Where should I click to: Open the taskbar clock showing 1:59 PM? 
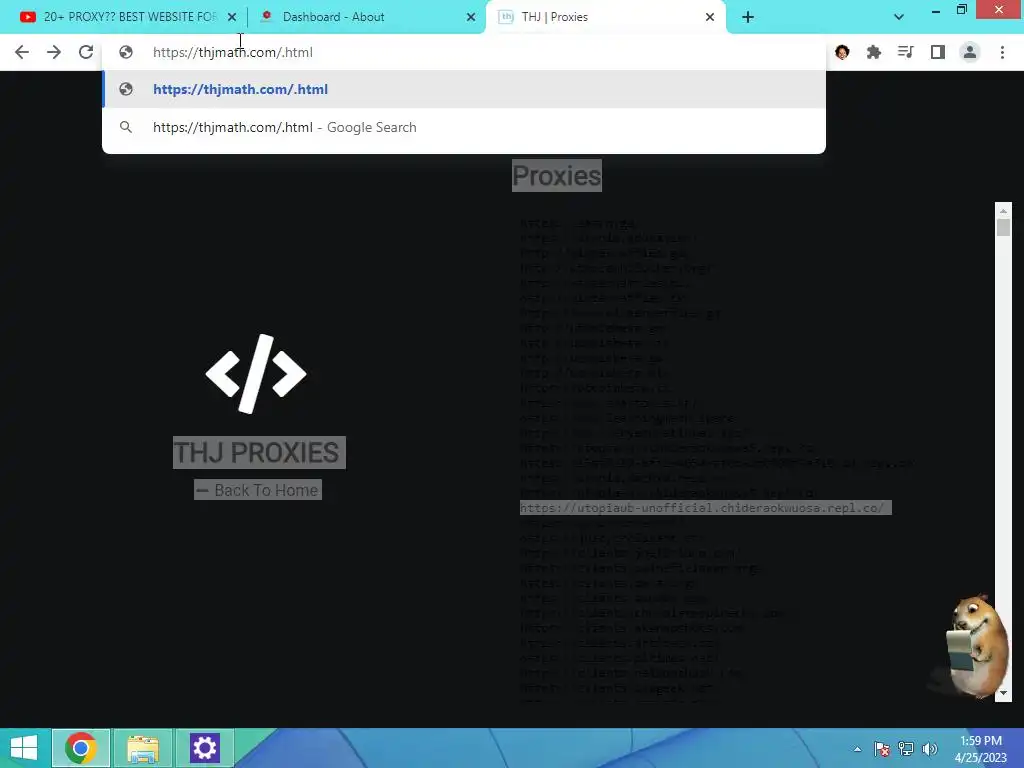click(981, 749)
